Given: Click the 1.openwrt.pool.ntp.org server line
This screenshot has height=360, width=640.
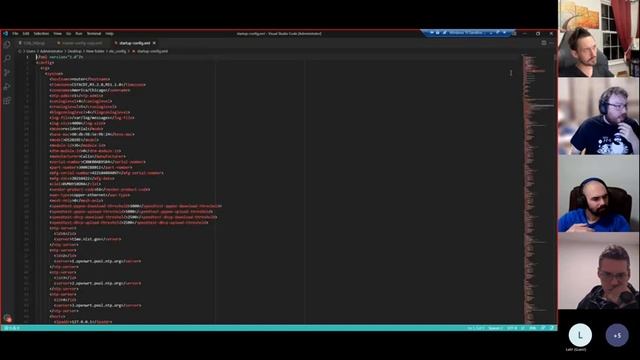Looking at the screenshot, I should [97, 261].
